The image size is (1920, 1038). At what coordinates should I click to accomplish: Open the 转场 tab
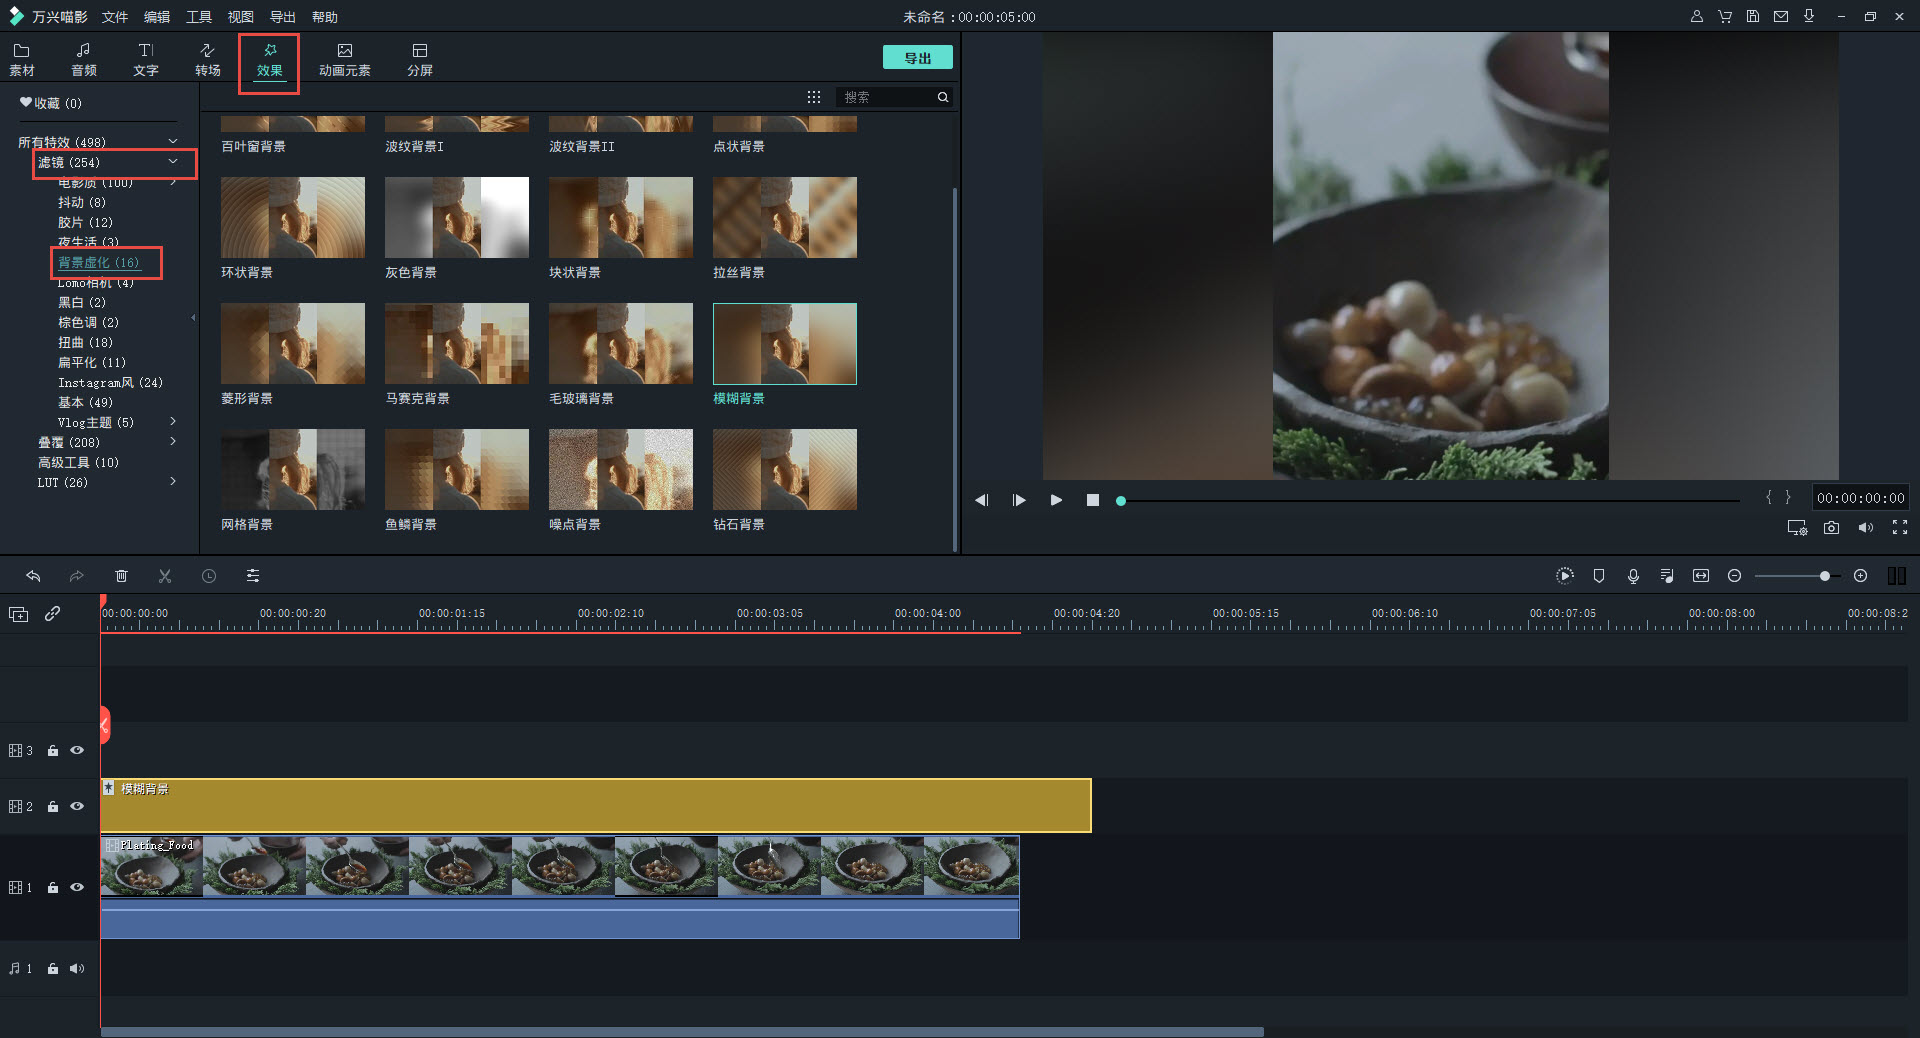[207, 59]
